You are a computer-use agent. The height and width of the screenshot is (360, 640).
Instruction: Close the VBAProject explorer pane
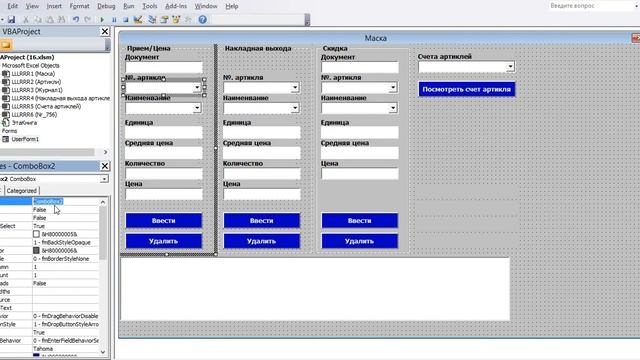click(105, 31)
